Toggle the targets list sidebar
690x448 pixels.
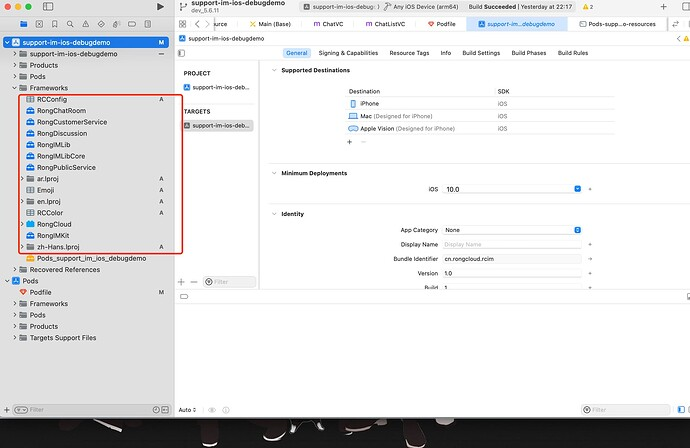point(182,53)
